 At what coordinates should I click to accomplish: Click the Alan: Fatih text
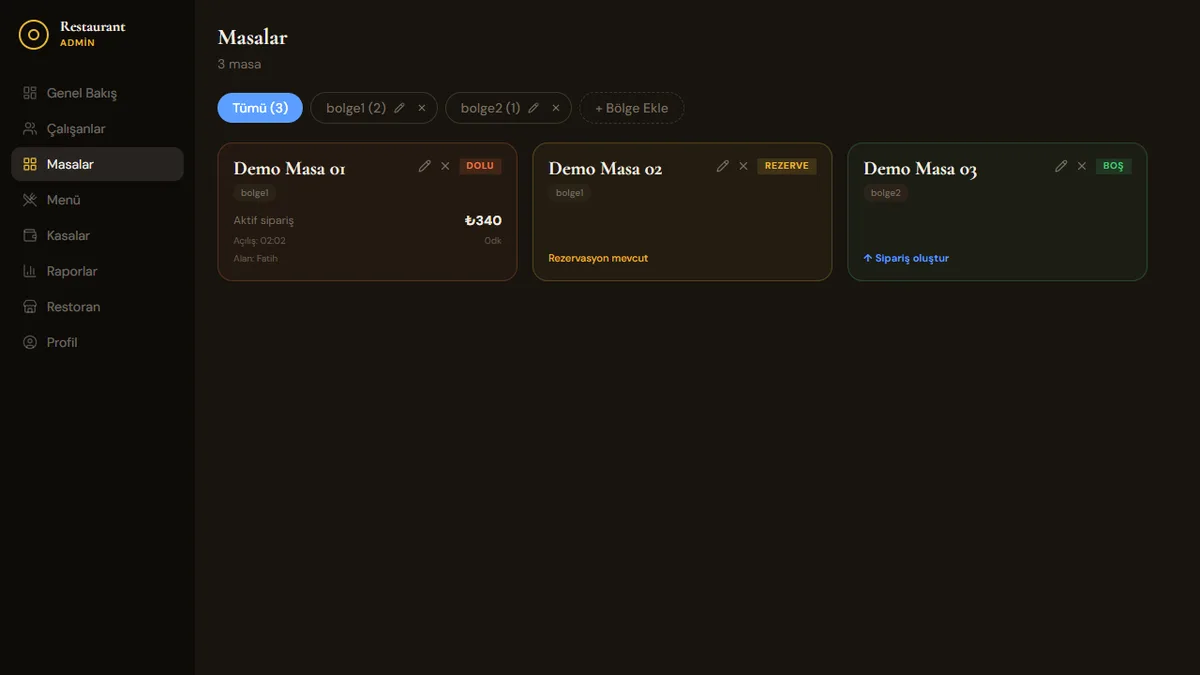coord(256,259)
